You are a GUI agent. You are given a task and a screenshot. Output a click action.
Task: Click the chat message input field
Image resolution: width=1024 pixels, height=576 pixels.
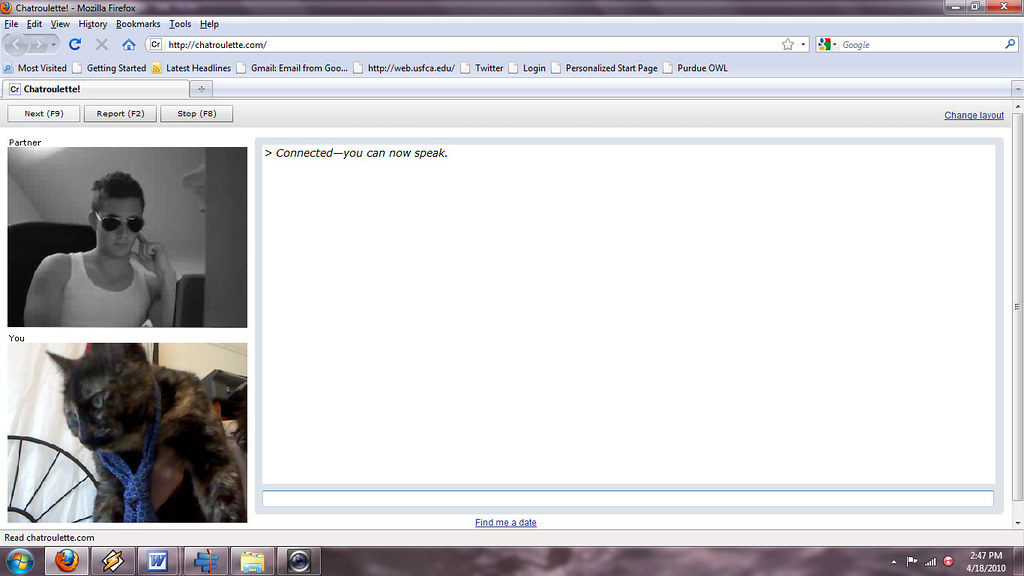(628, 499)
